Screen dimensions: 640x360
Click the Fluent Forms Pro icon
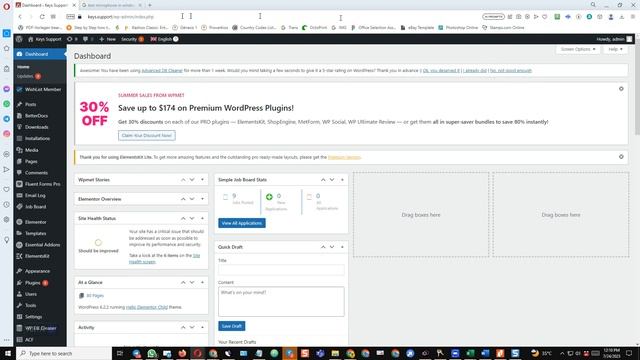[x=19, y=184]
